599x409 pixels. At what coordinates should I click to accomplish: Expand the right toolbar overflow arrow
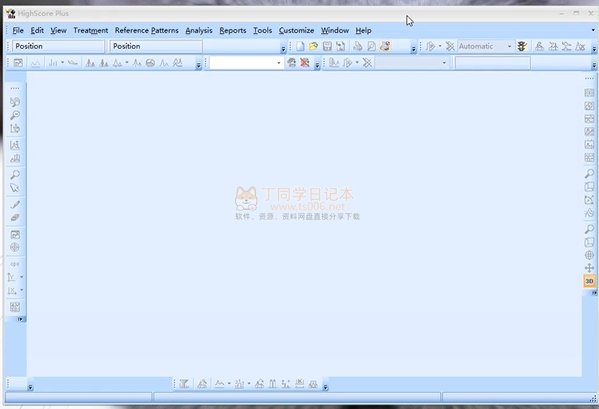594,293
